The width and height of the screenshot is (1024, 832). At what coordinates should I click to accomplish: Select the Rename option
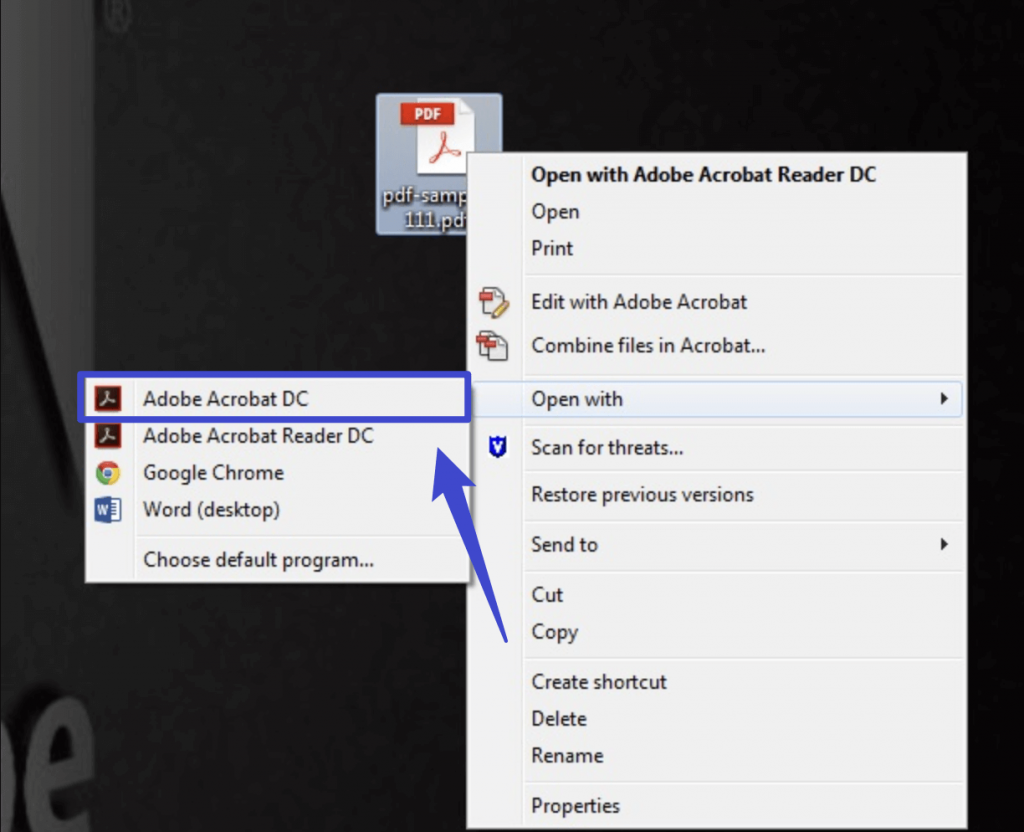[567, 755]
